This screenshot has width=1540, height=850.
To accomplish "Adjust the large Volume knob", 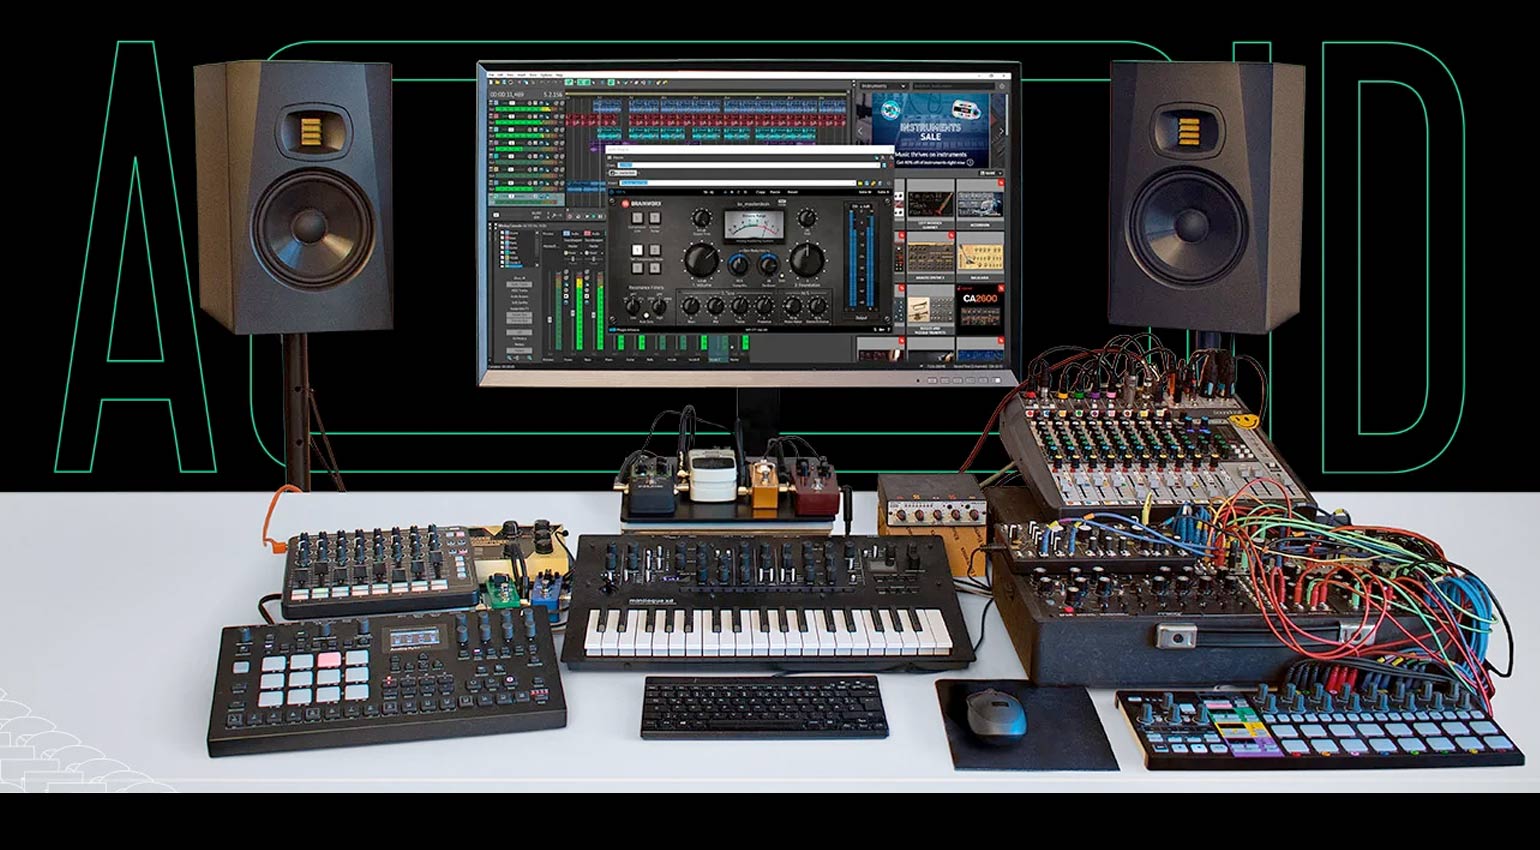I will pyautogui.click(x=701, y=261).
